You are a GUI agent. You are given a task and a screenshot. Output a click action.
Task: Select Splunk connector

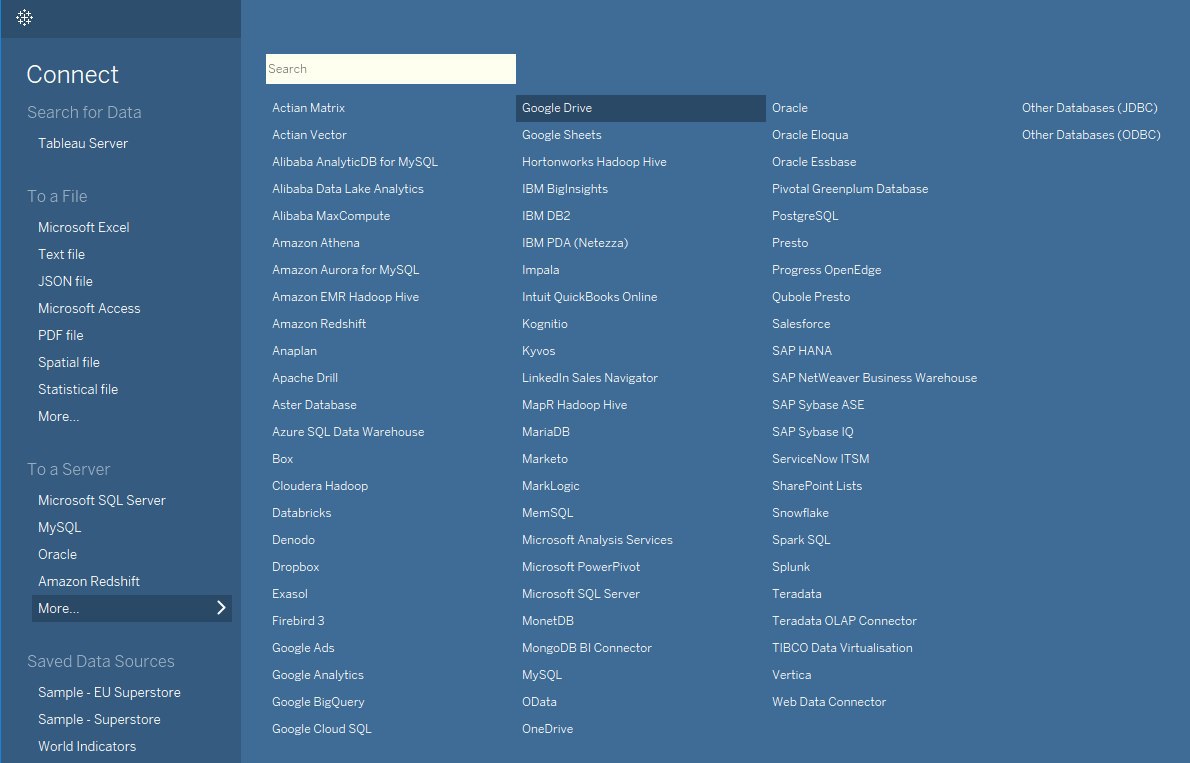pyautogui.click(x=791, y=567)
